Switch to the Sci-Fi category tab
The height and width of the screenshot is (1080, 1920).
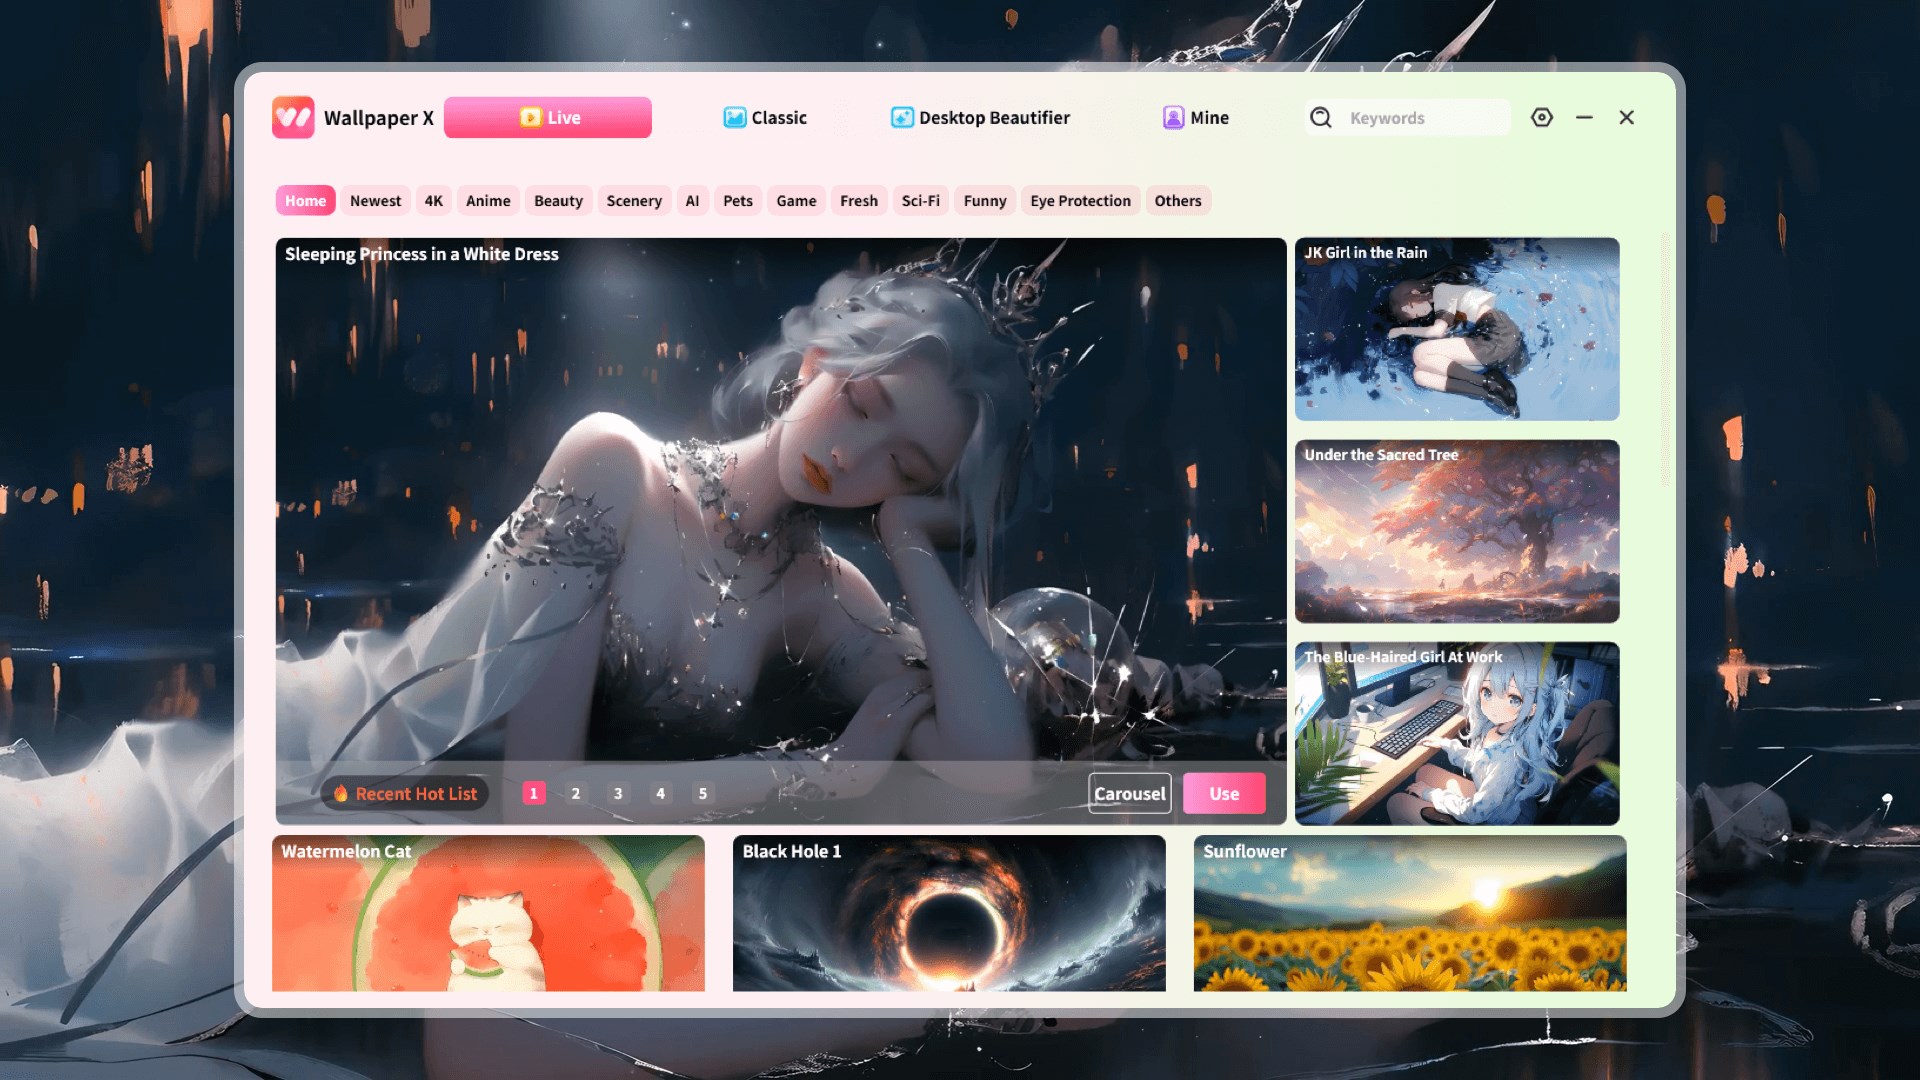(919, 200)
